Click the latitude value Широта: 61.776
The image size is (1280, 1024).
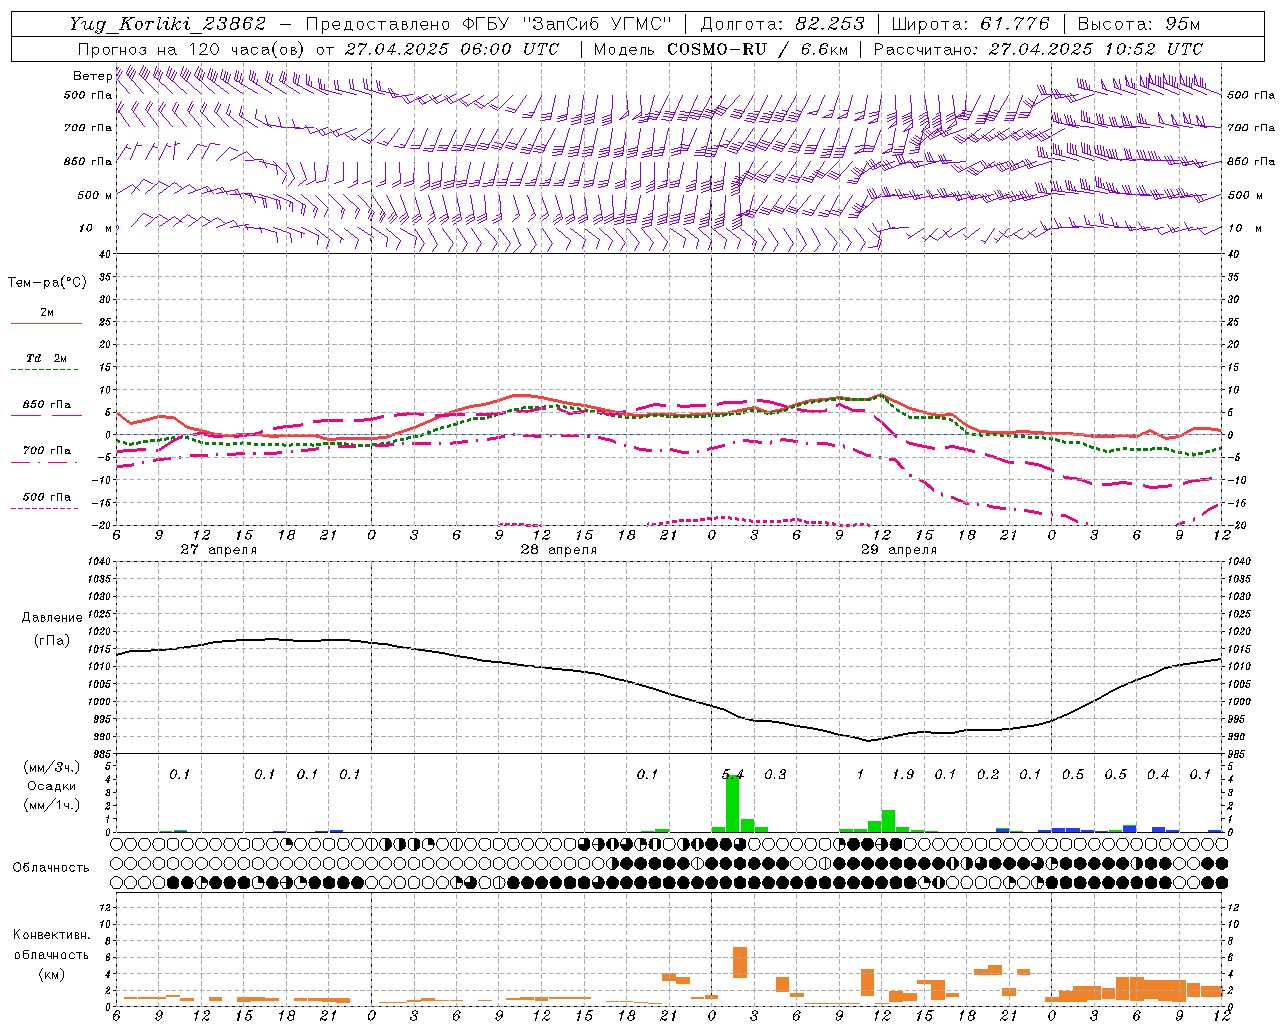click(x=970, y=24)
